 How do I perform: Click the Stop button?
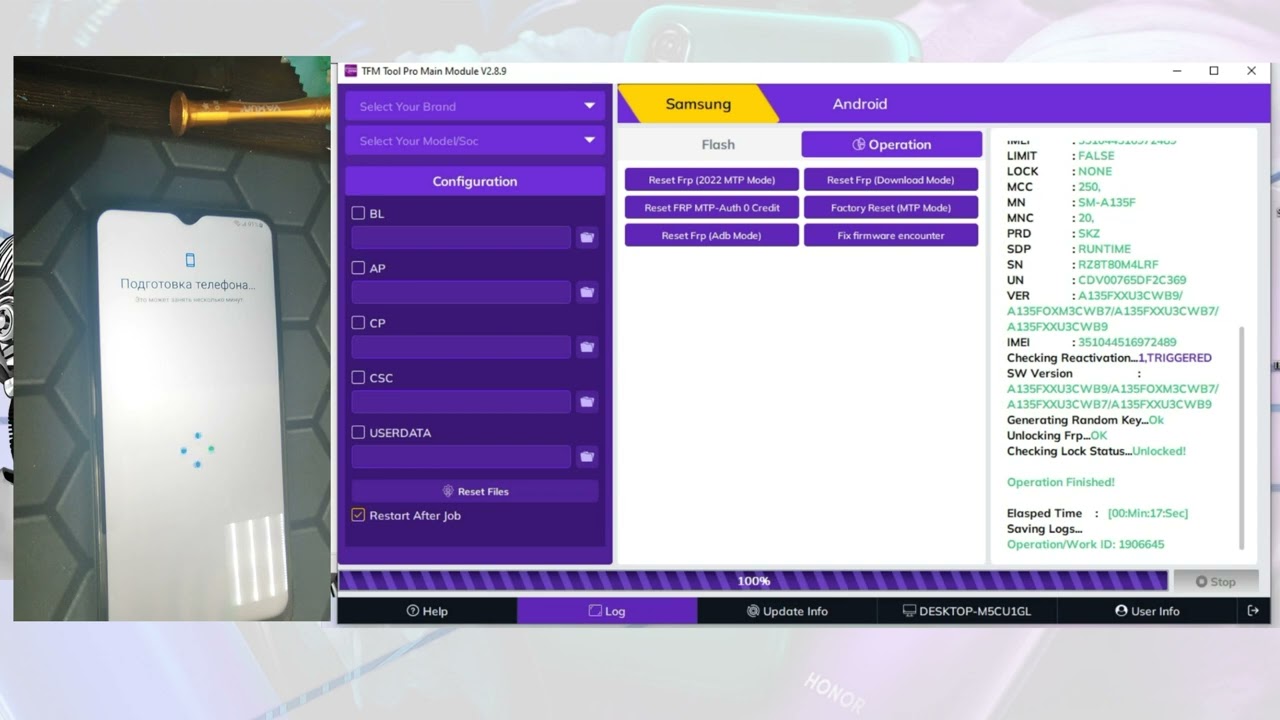[x=1215, y=581]
